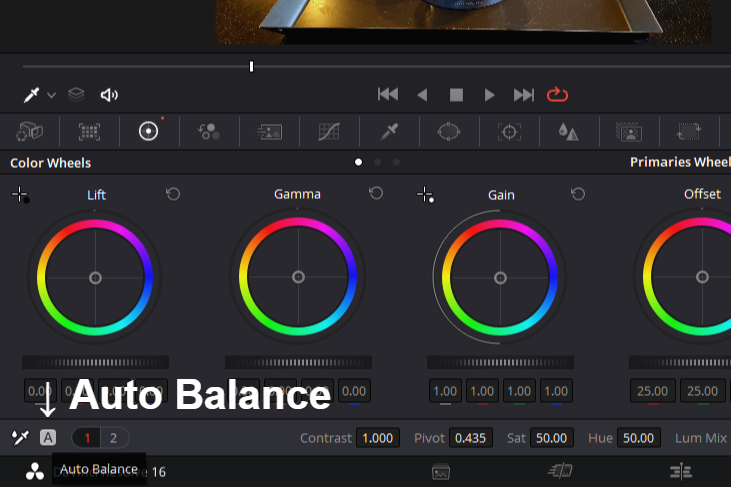The height and width of the screenshot is (487, 731).
Task: Play the clip forward
Action: pyautogui.click(x=489, y=95)
